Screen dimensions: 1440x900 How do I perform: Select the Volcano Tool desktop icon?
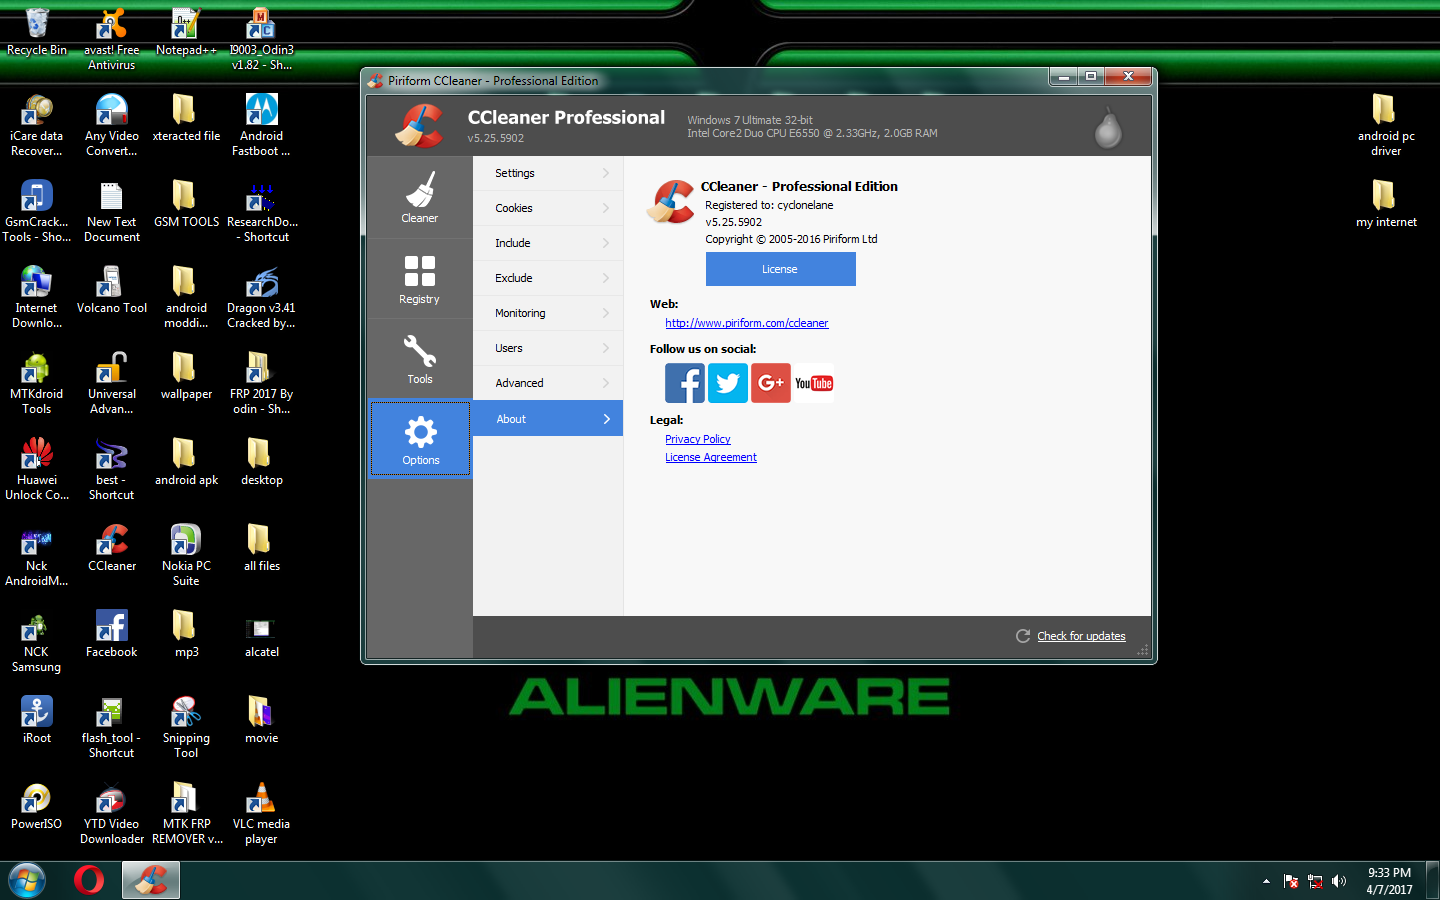click(112, 290)
